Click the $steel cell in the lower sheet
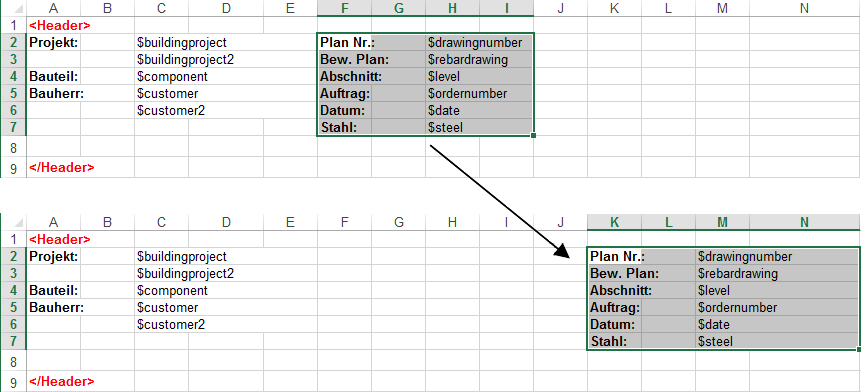 (776, 341)
